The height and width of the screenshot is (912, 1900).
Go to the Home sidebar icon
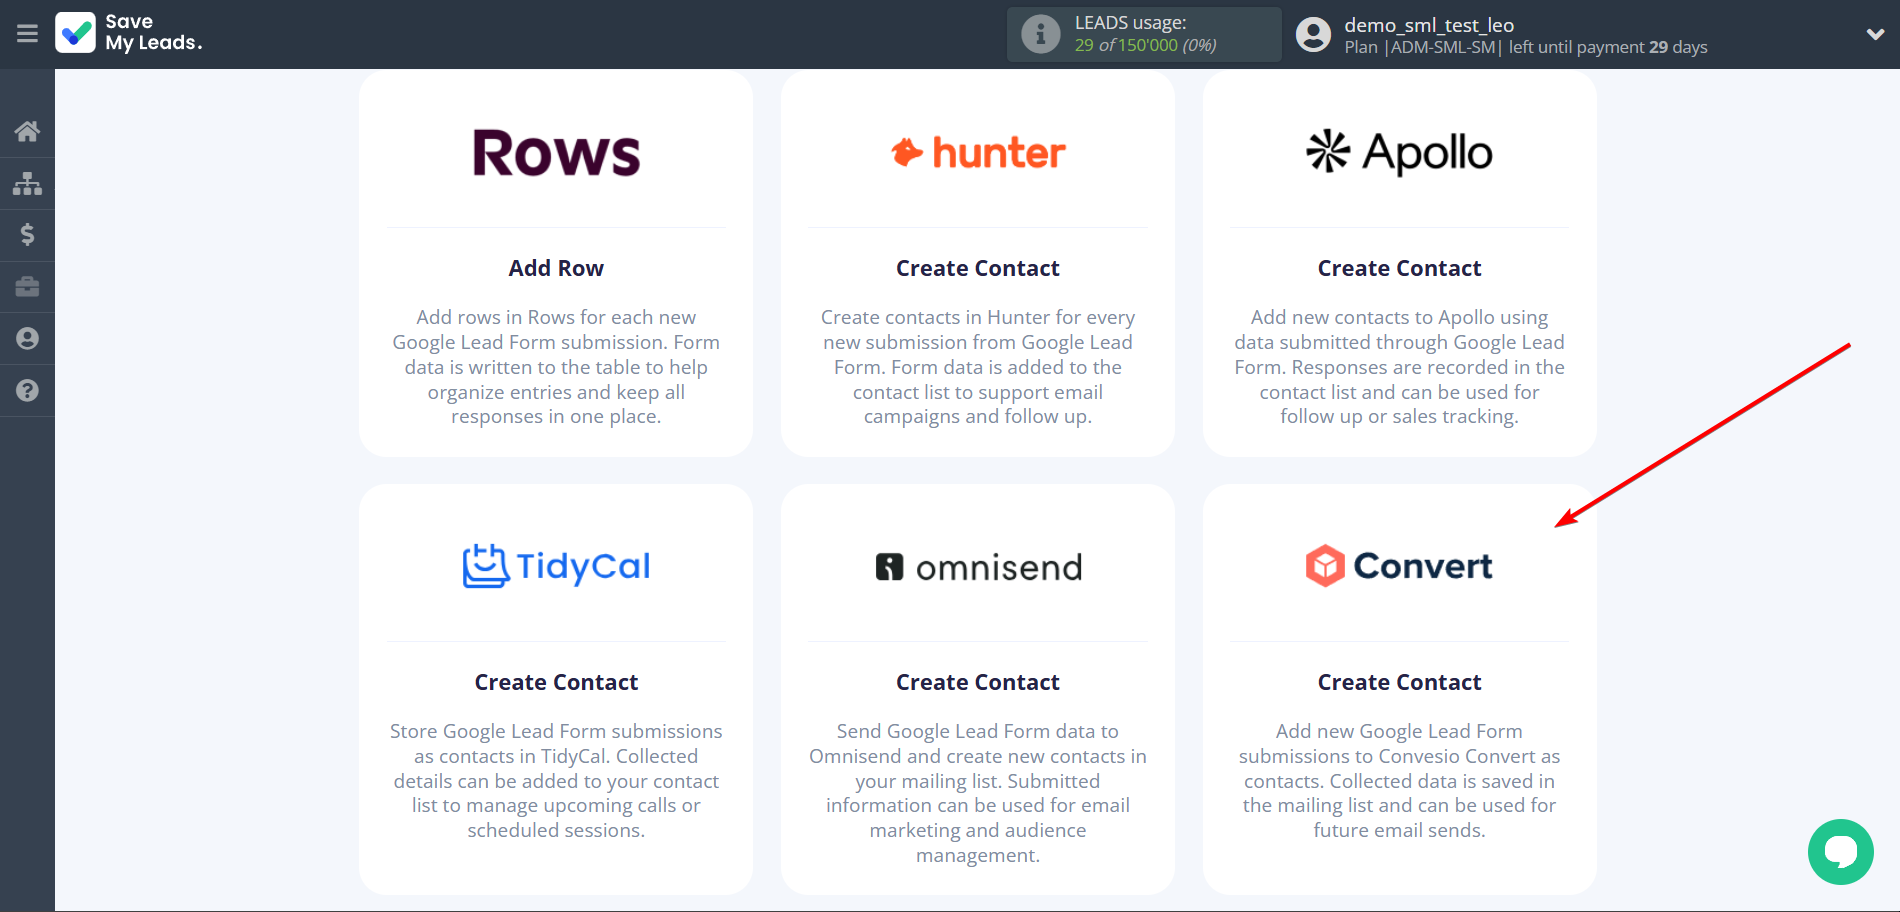point(27,131)
